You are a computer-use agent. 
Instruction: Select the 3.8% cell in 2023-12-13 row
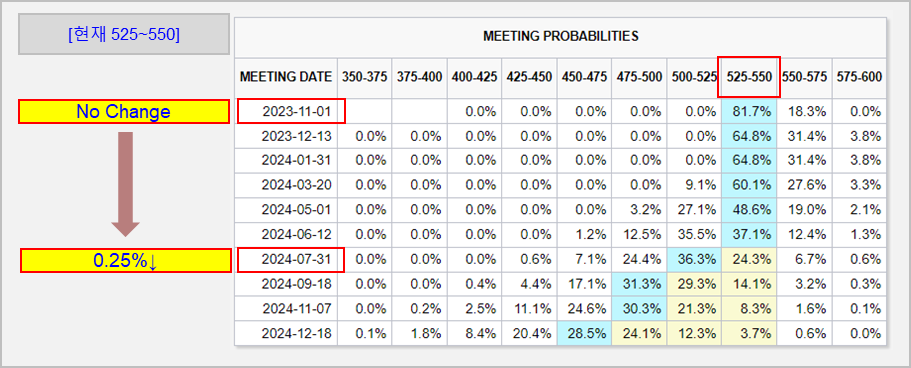(x=859, y=136)
